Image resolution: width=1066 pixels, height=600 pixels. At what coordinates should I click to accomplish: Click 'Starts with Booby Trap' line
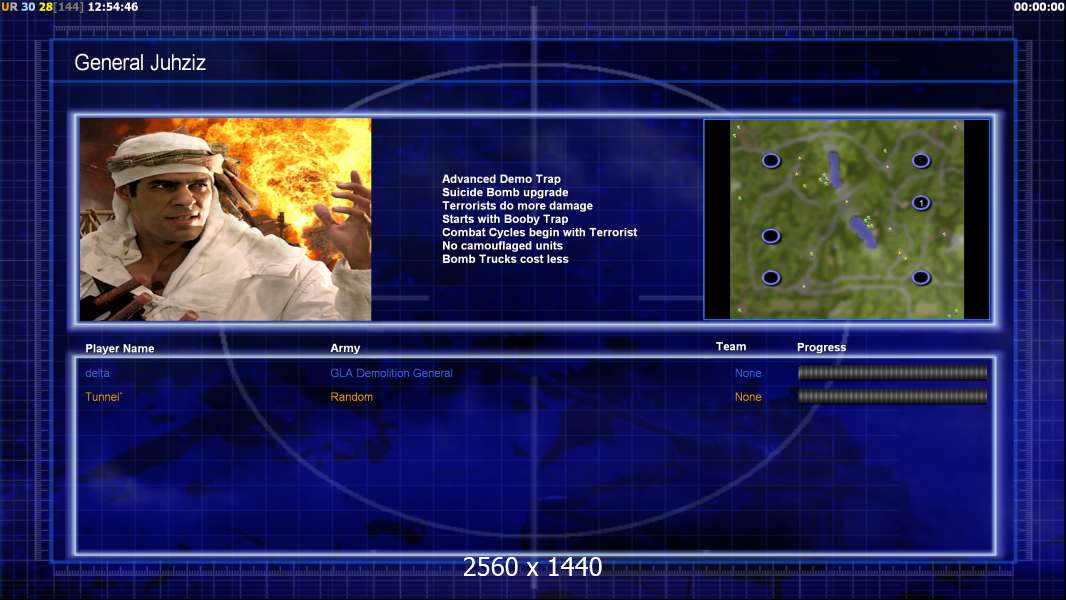coord(505,219)
